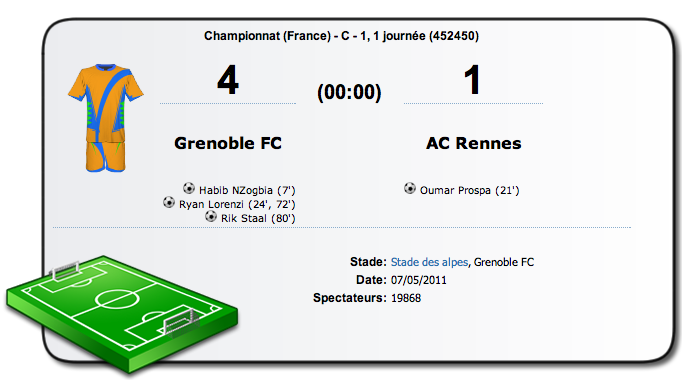688x380 pixels.
Task: Click the Championnat (France) match header
Action: (341, 36)
